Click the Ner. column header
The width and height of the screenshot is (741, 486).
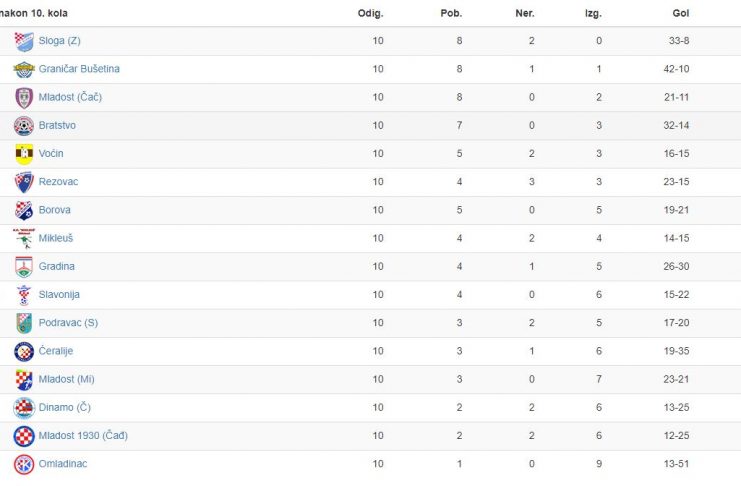coord(525,13)
